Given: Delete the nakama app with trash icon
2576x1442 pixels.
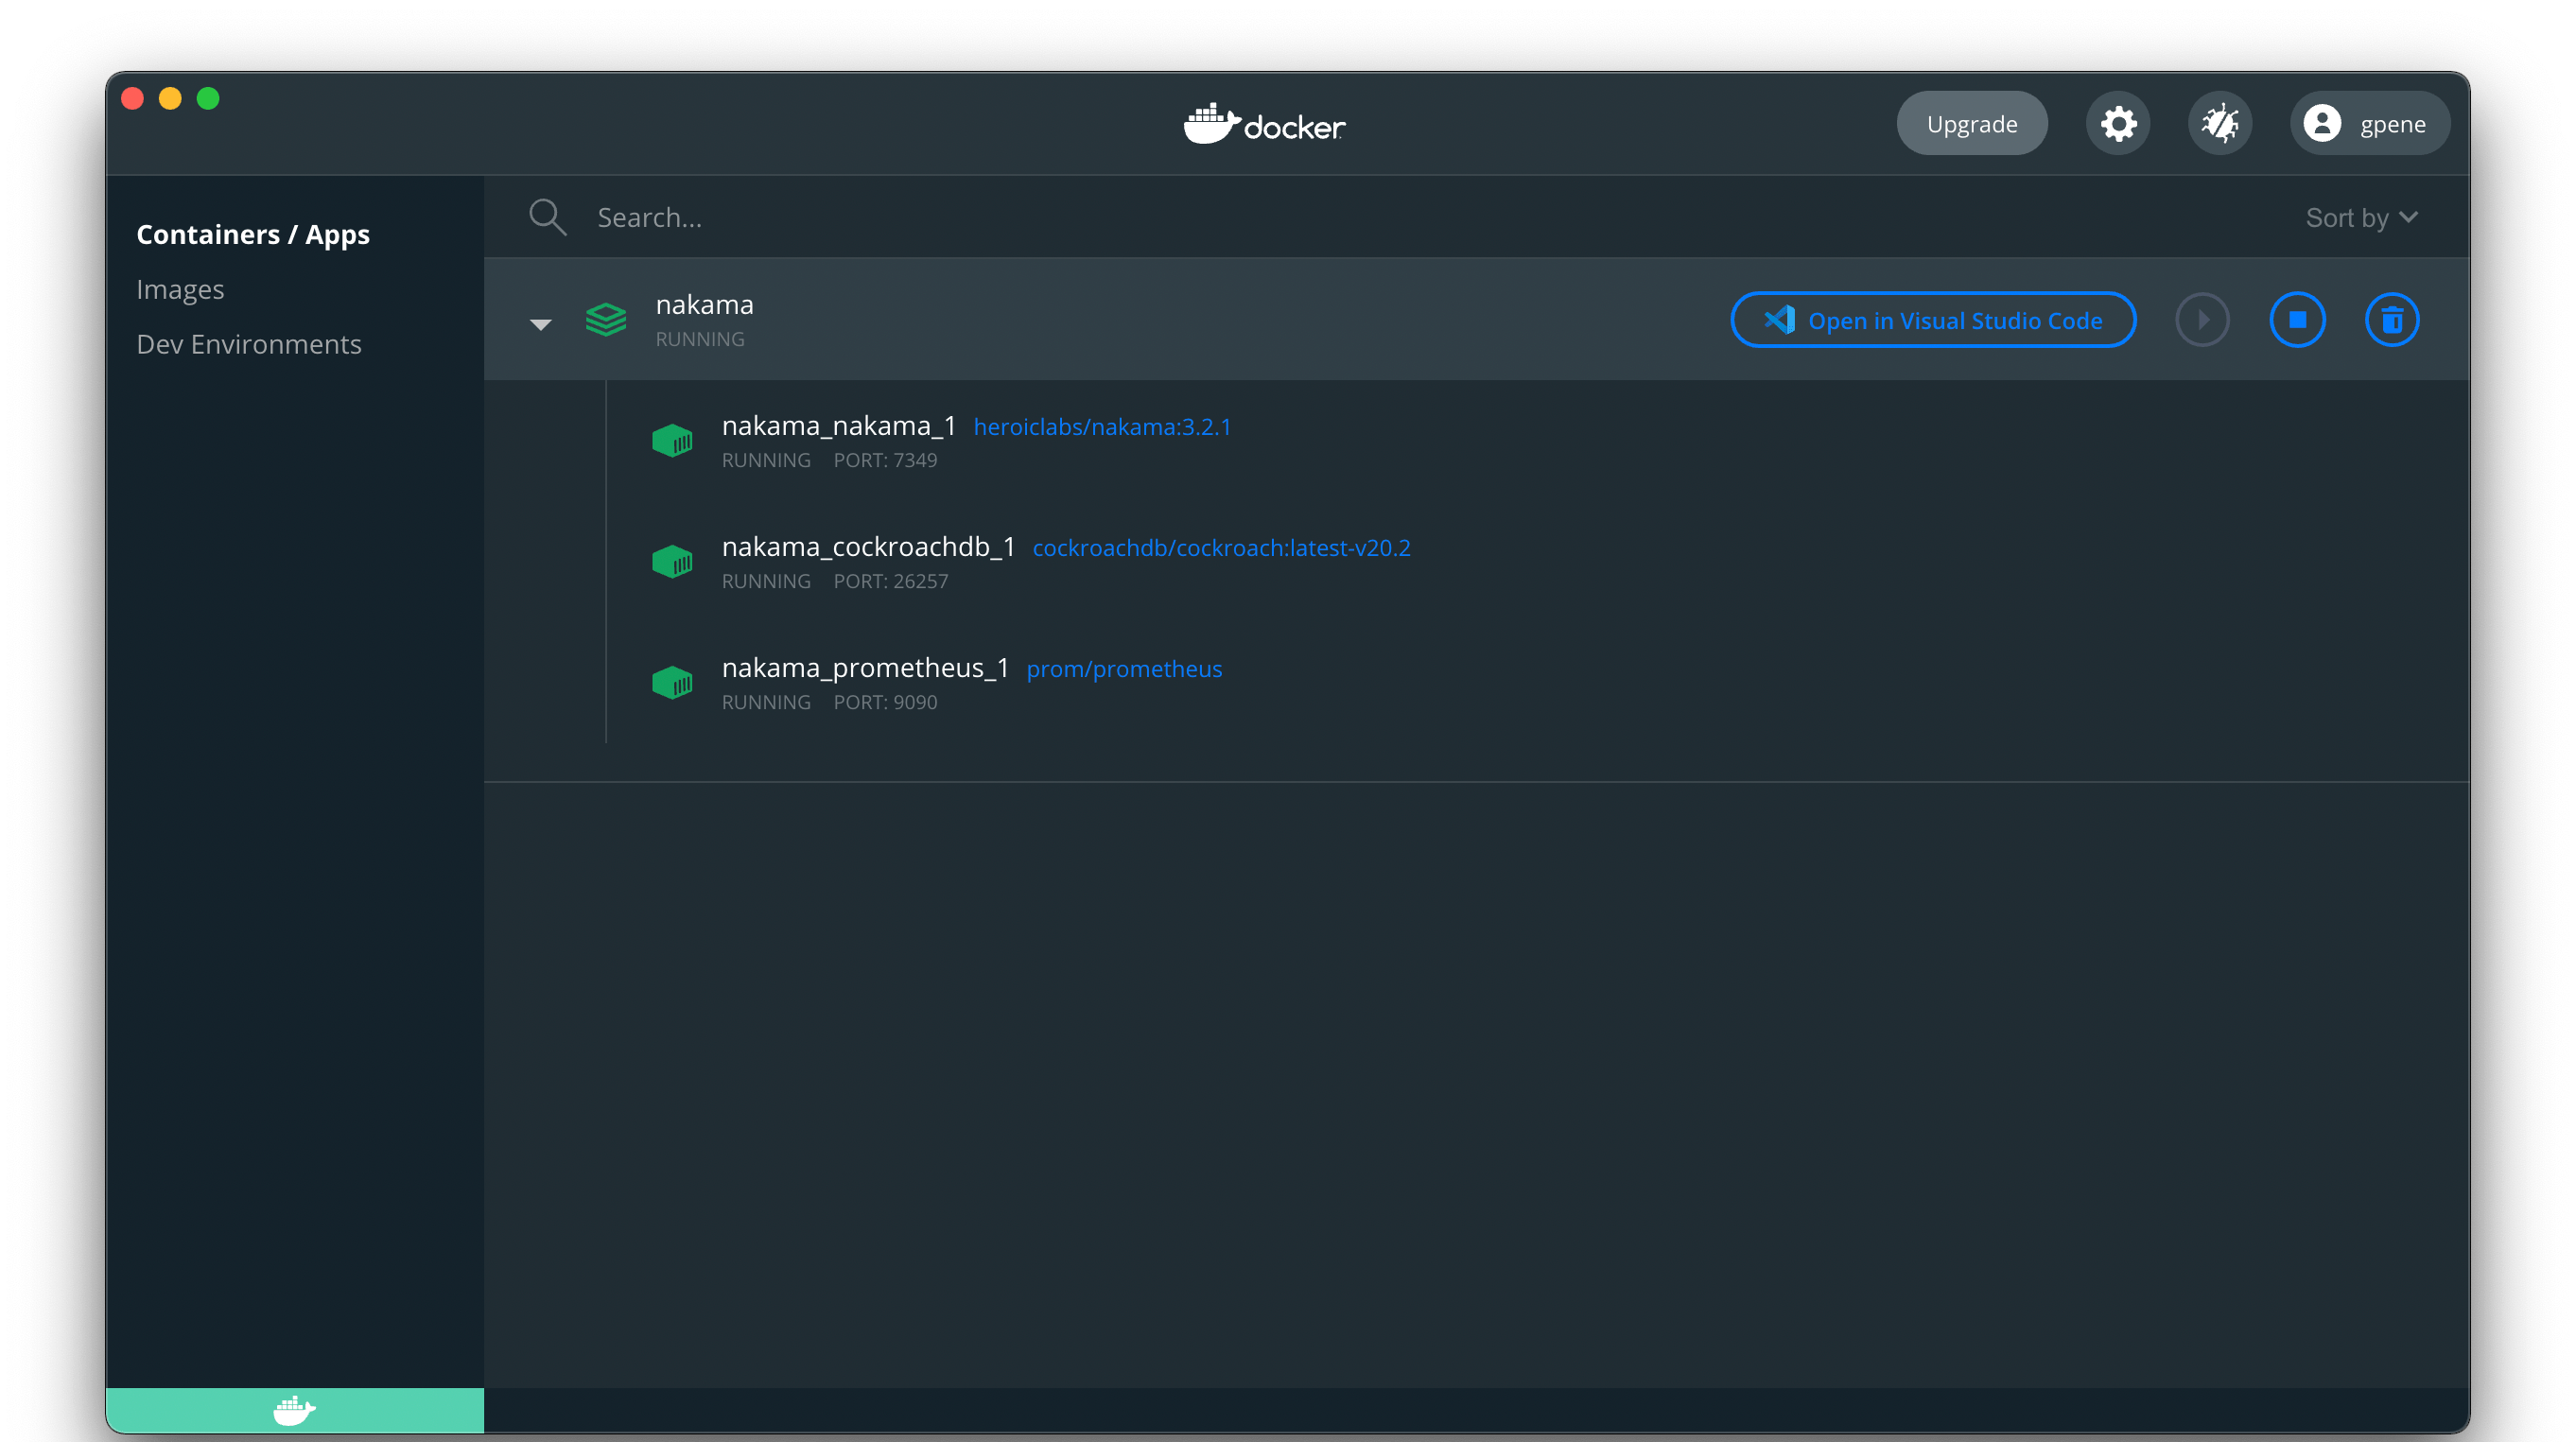Looking at the screenshot, I should point(2391,320).
